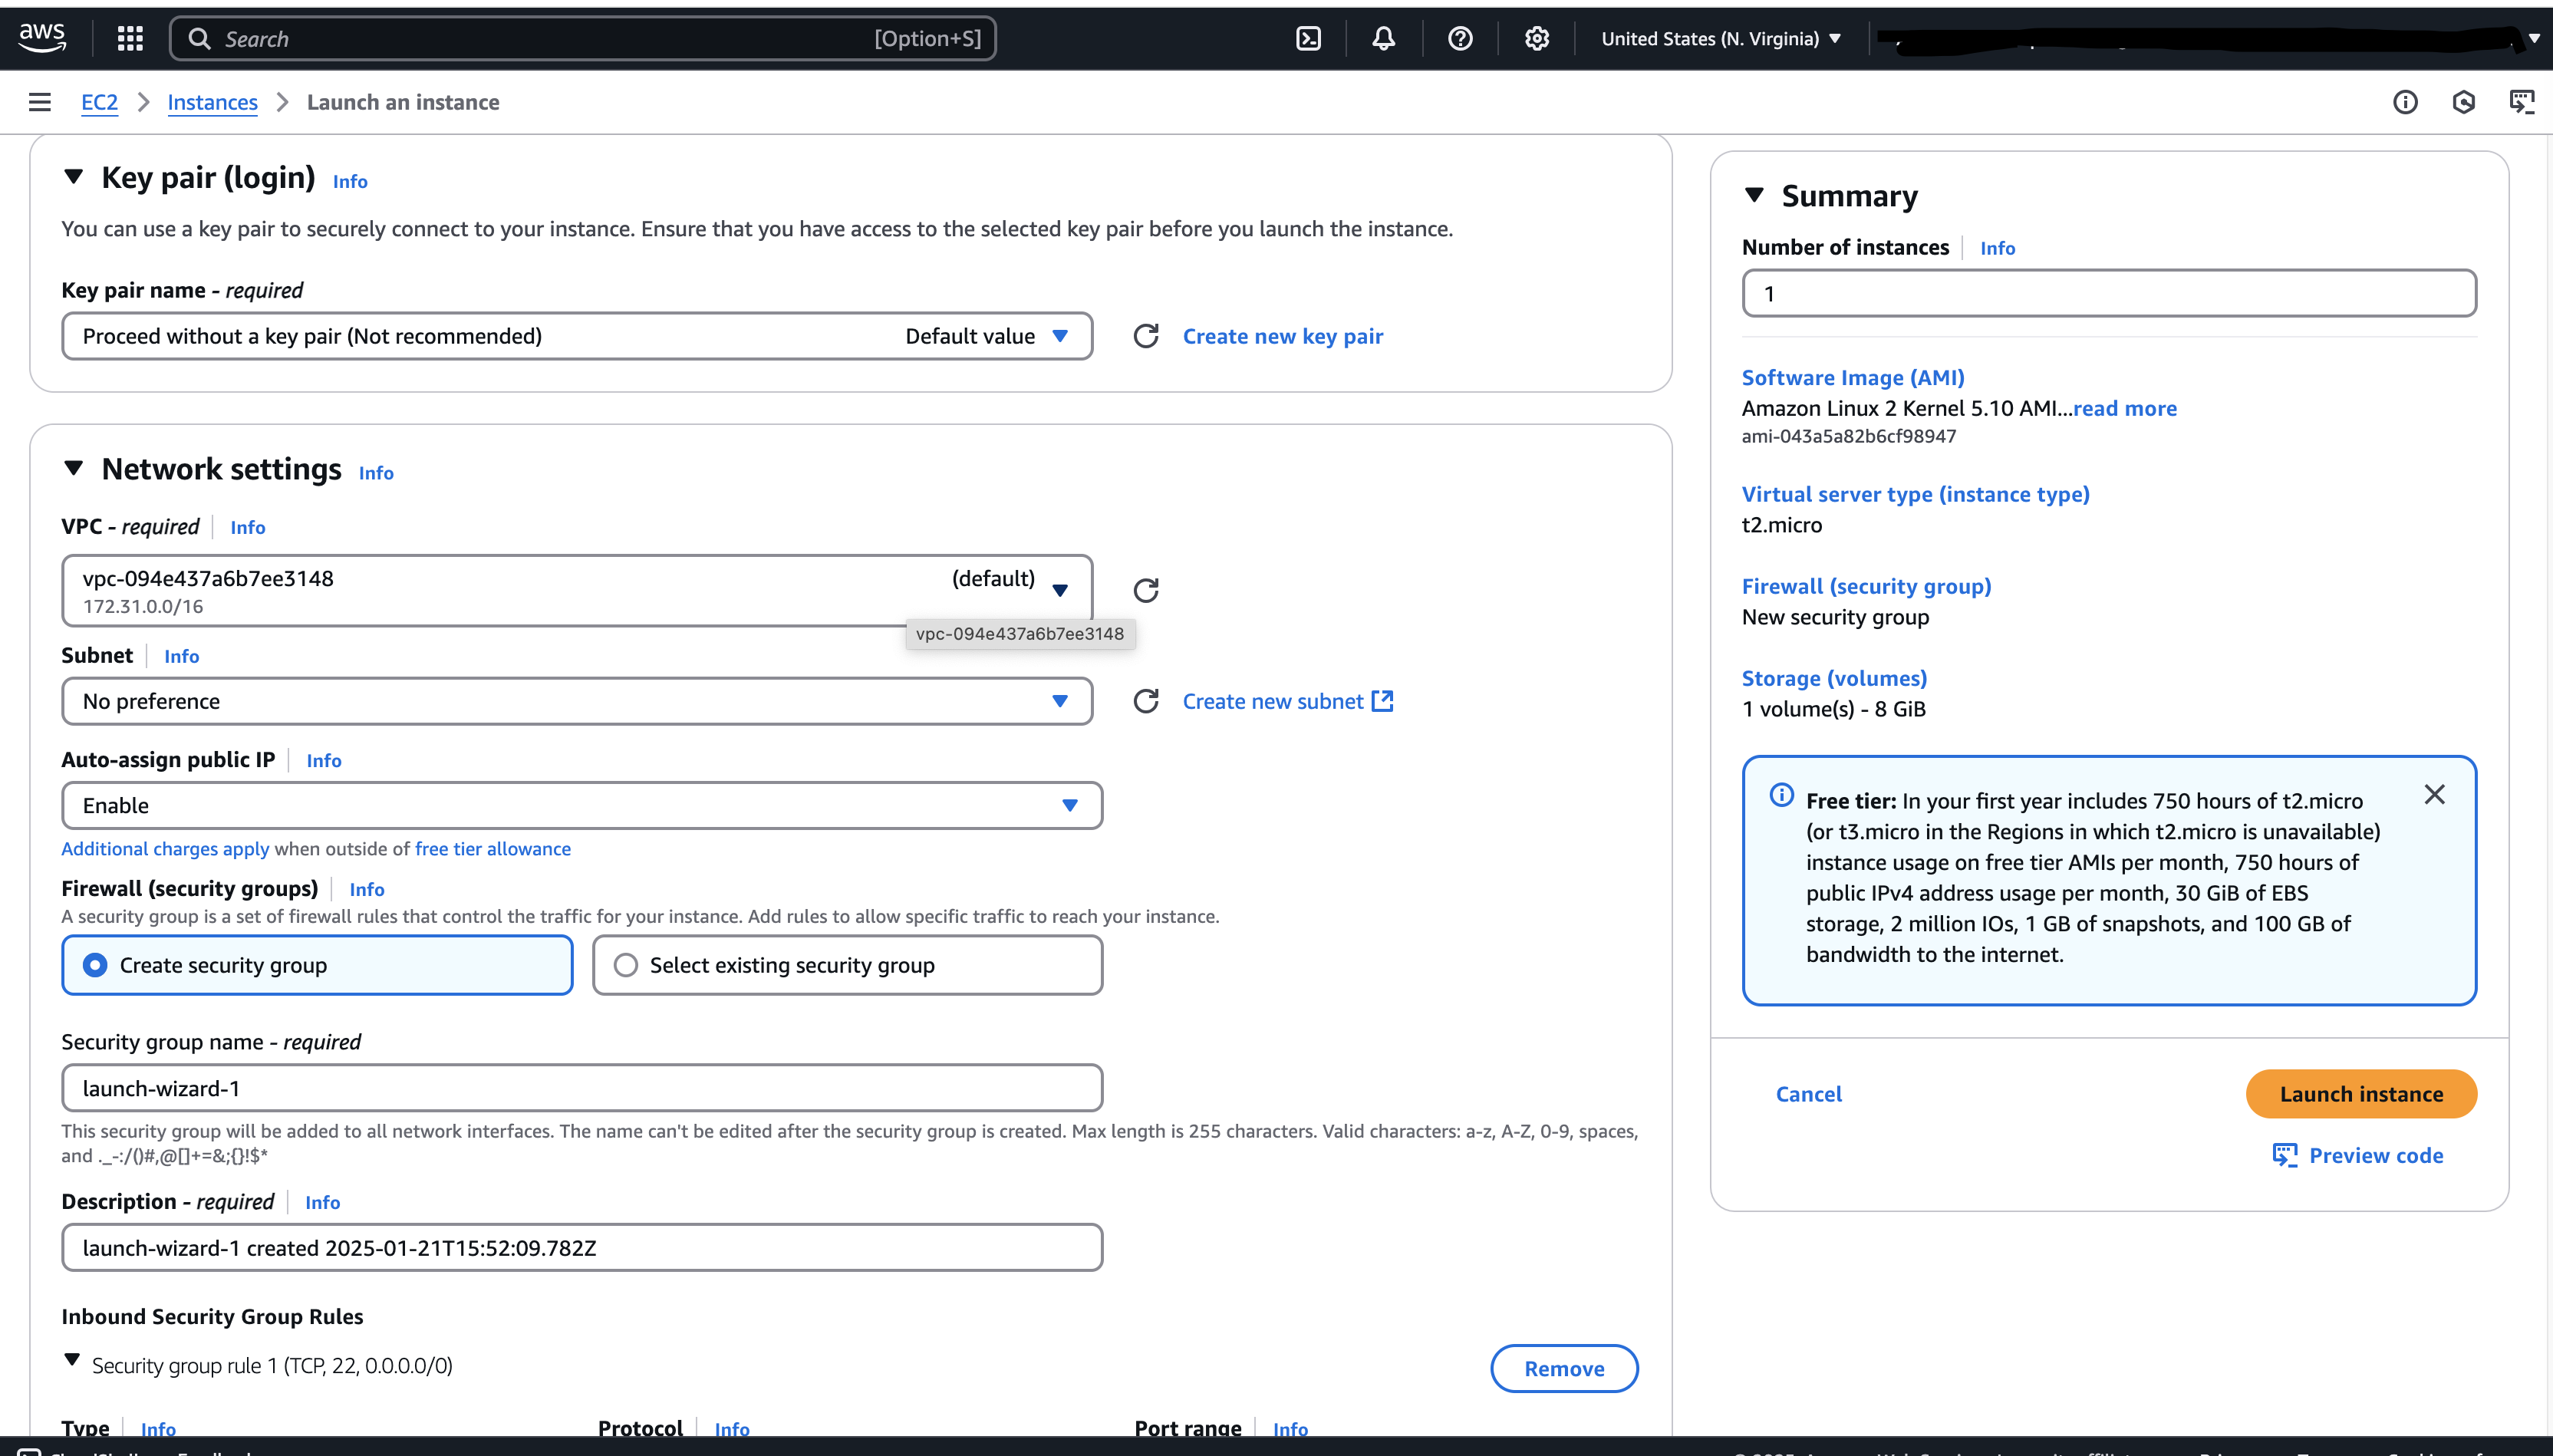2553x1456 pixels.
Task: Open the Key pair name dropdown
Action: [577, 336]
